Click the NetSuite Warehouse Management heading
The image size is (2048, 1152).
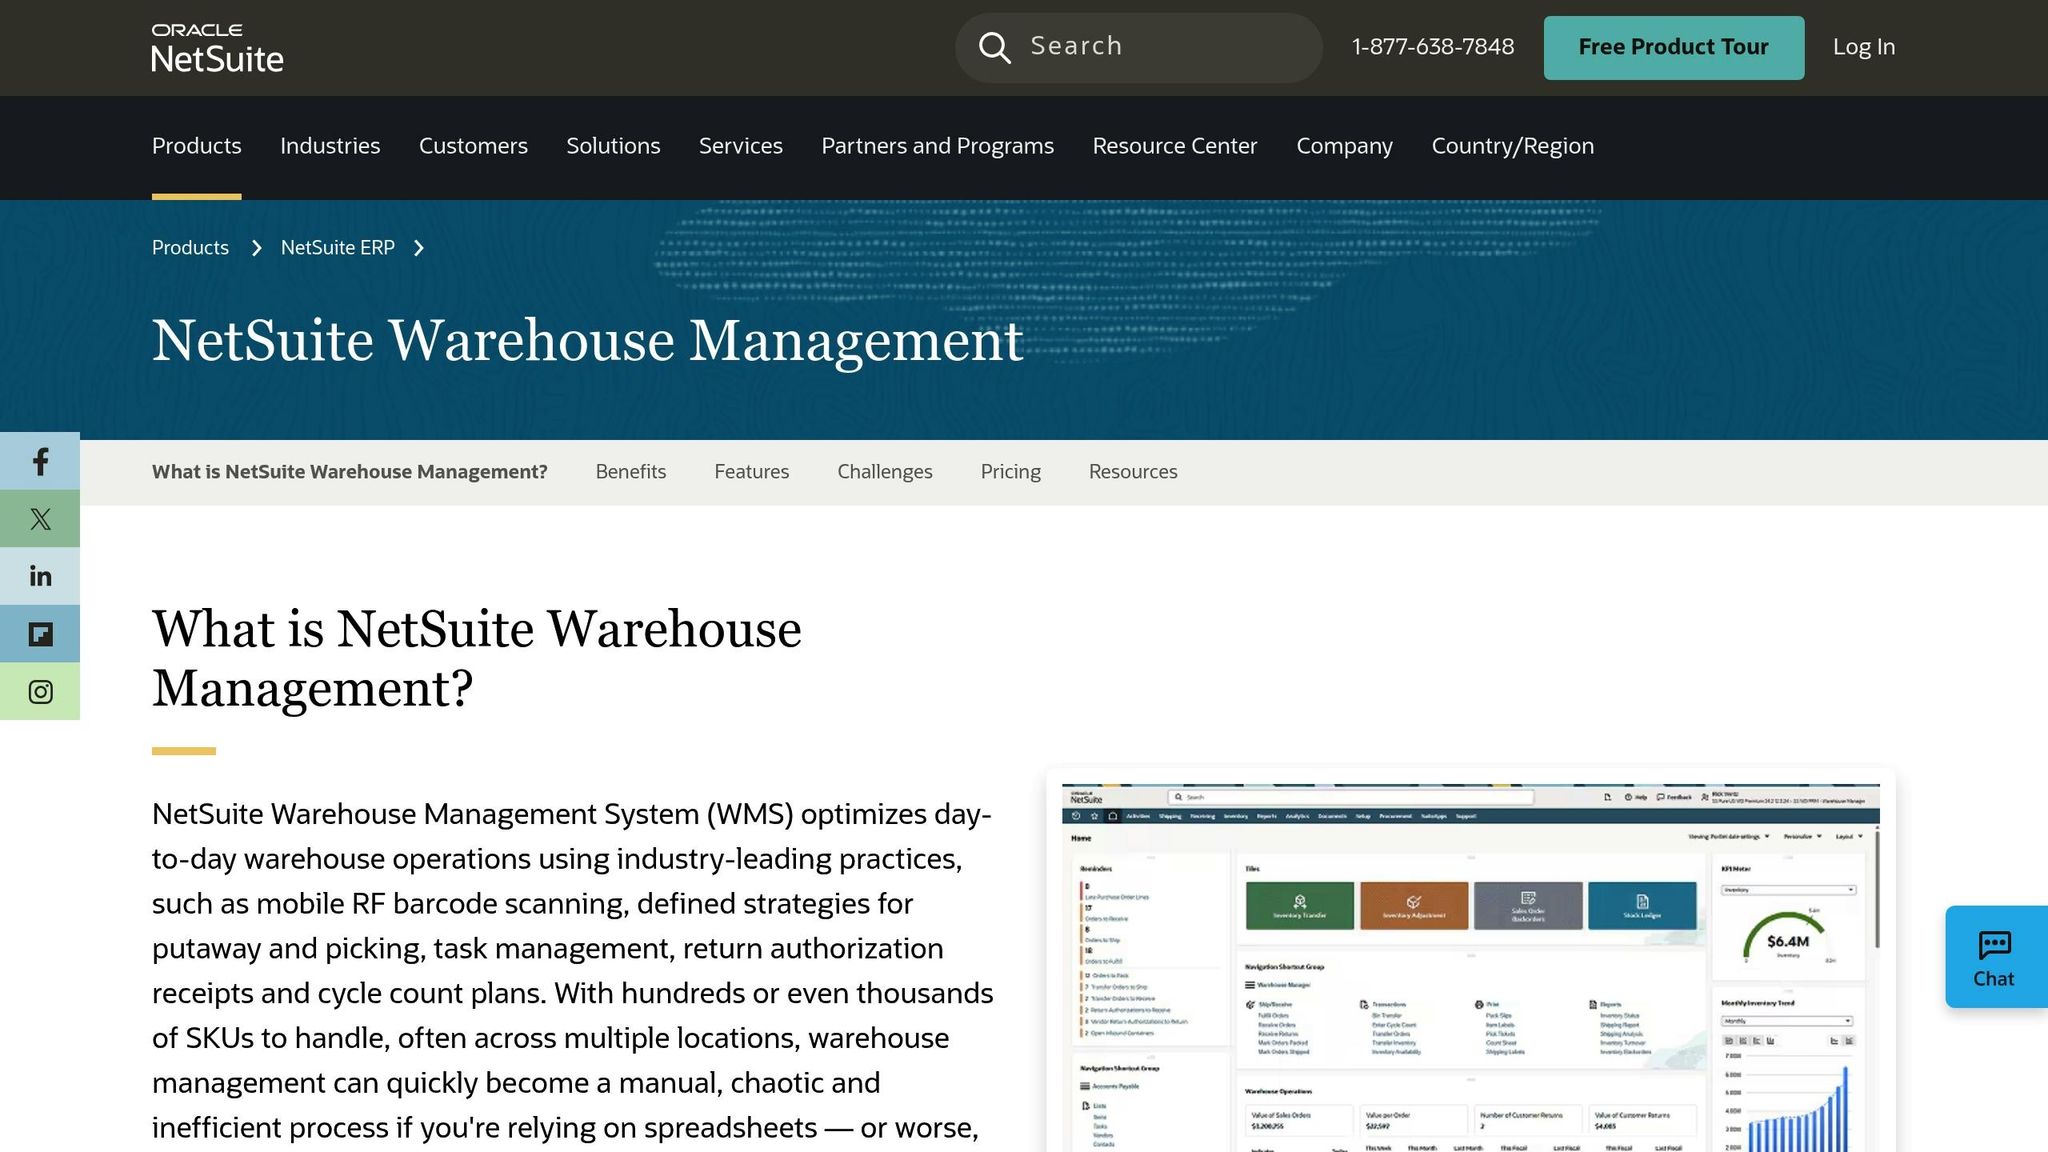point(588,341)
